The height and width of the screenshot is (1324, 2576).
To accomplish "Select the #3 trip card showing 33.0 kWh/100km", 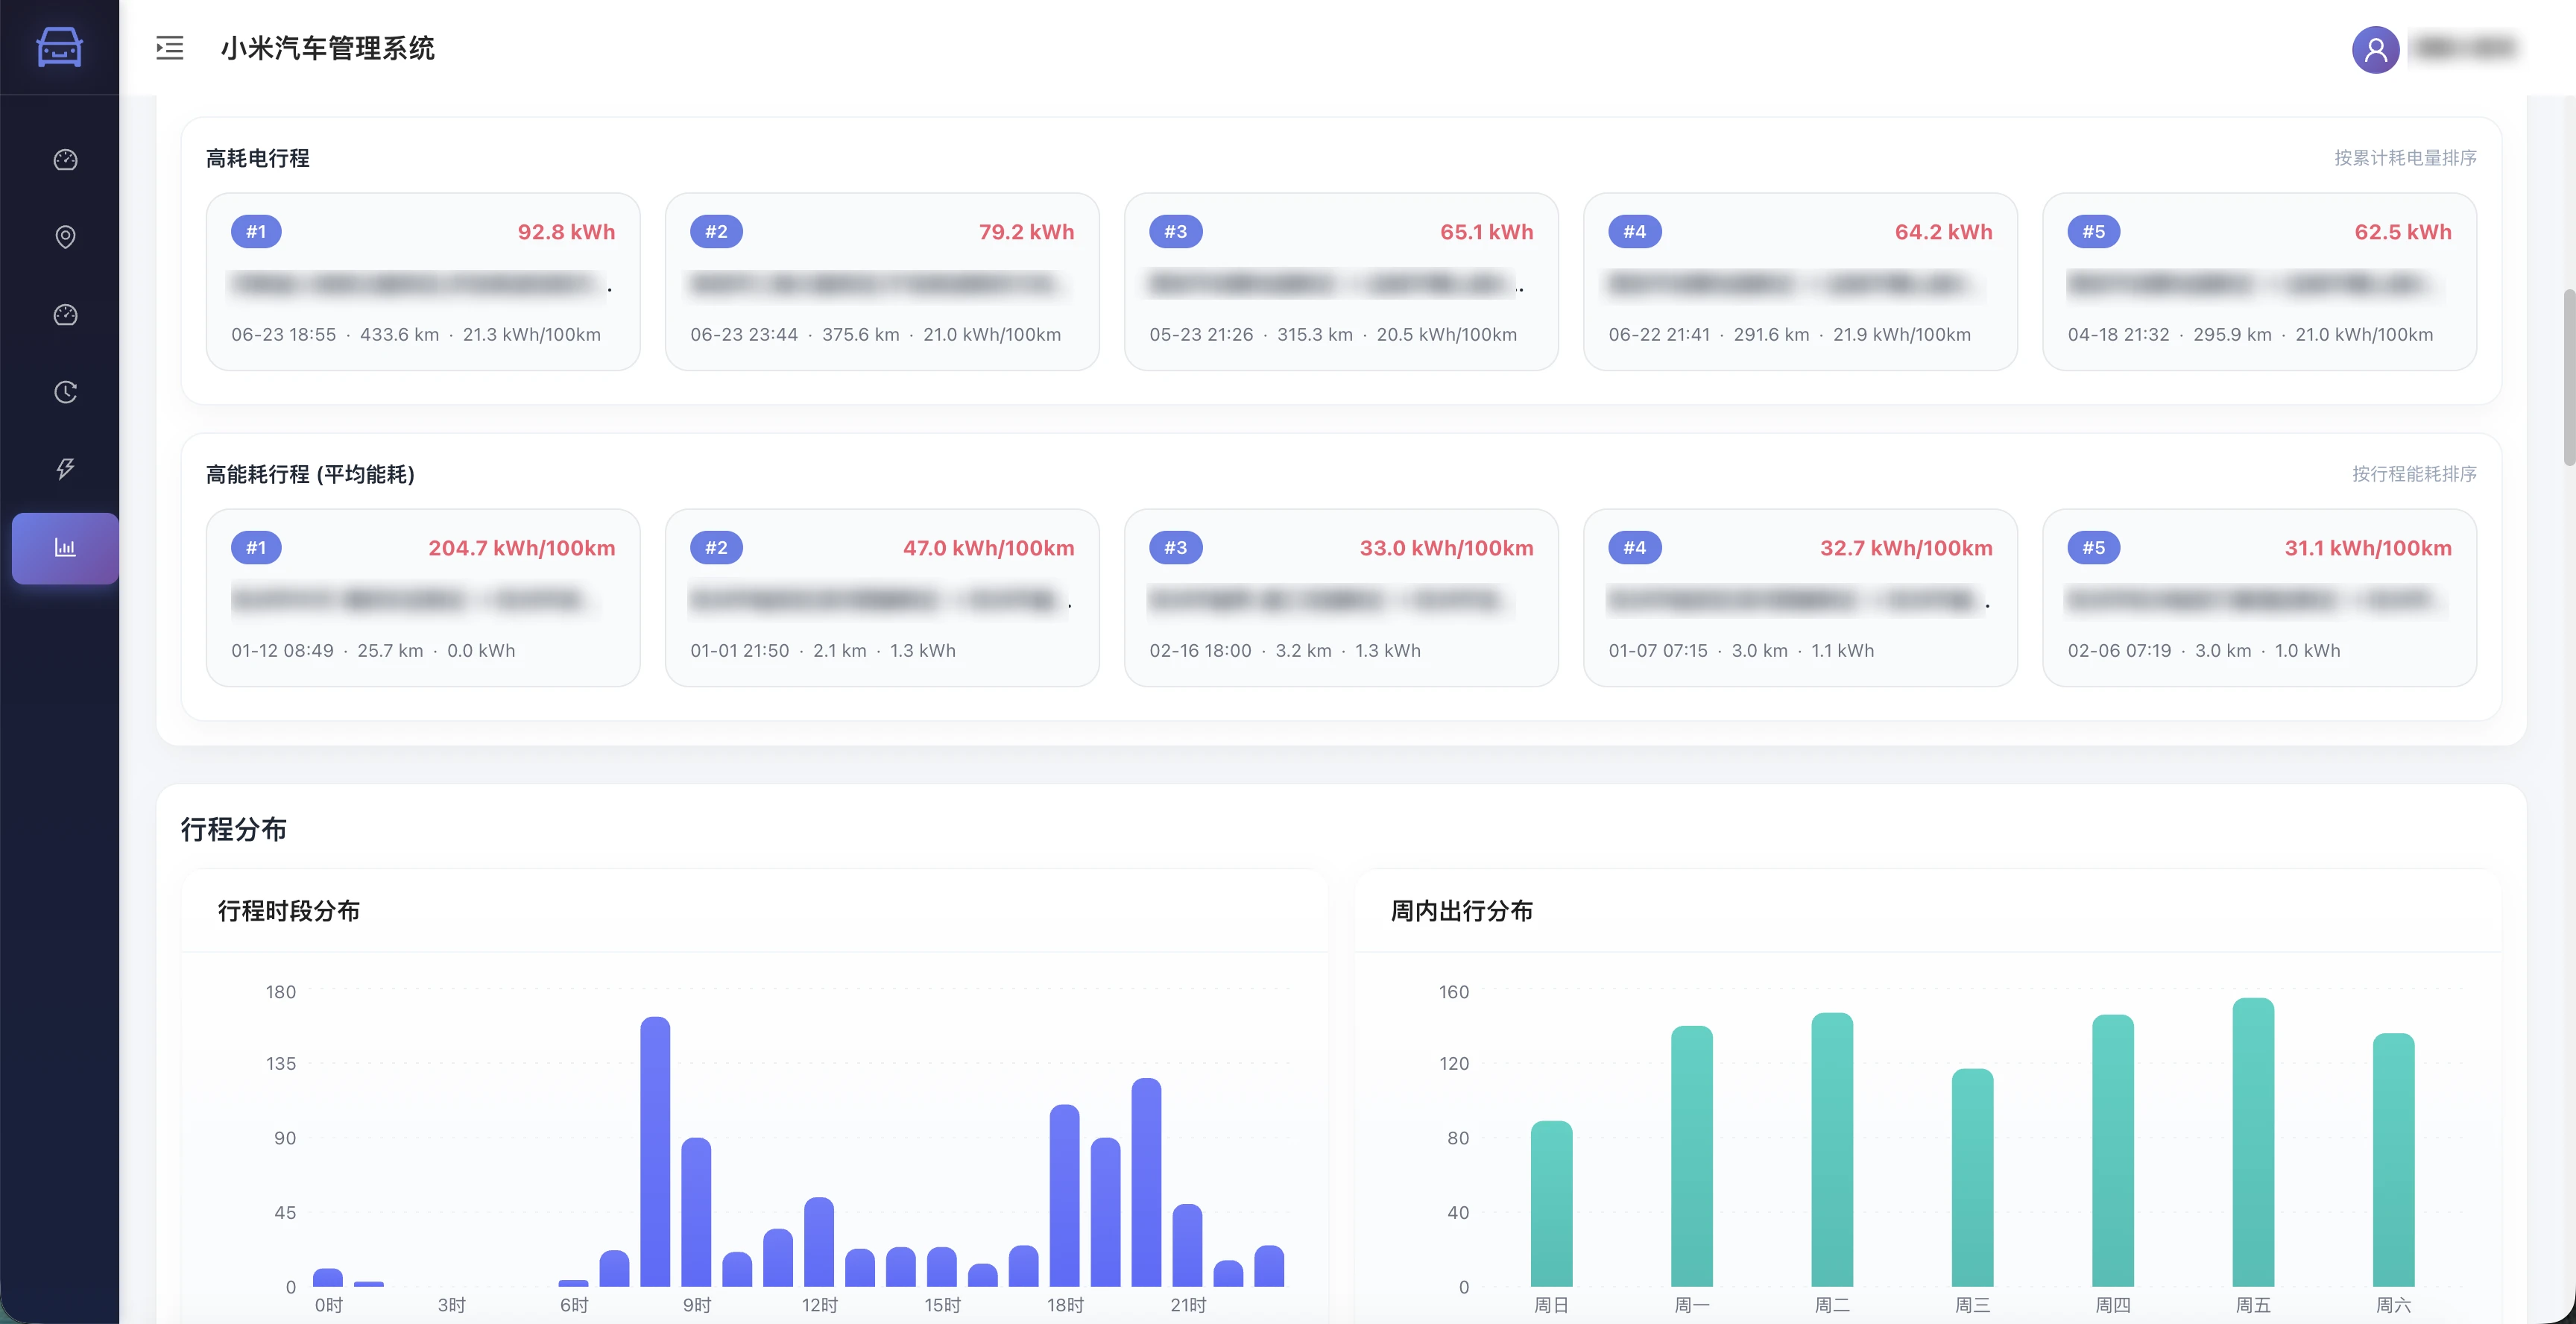I will coord(1340,599).
